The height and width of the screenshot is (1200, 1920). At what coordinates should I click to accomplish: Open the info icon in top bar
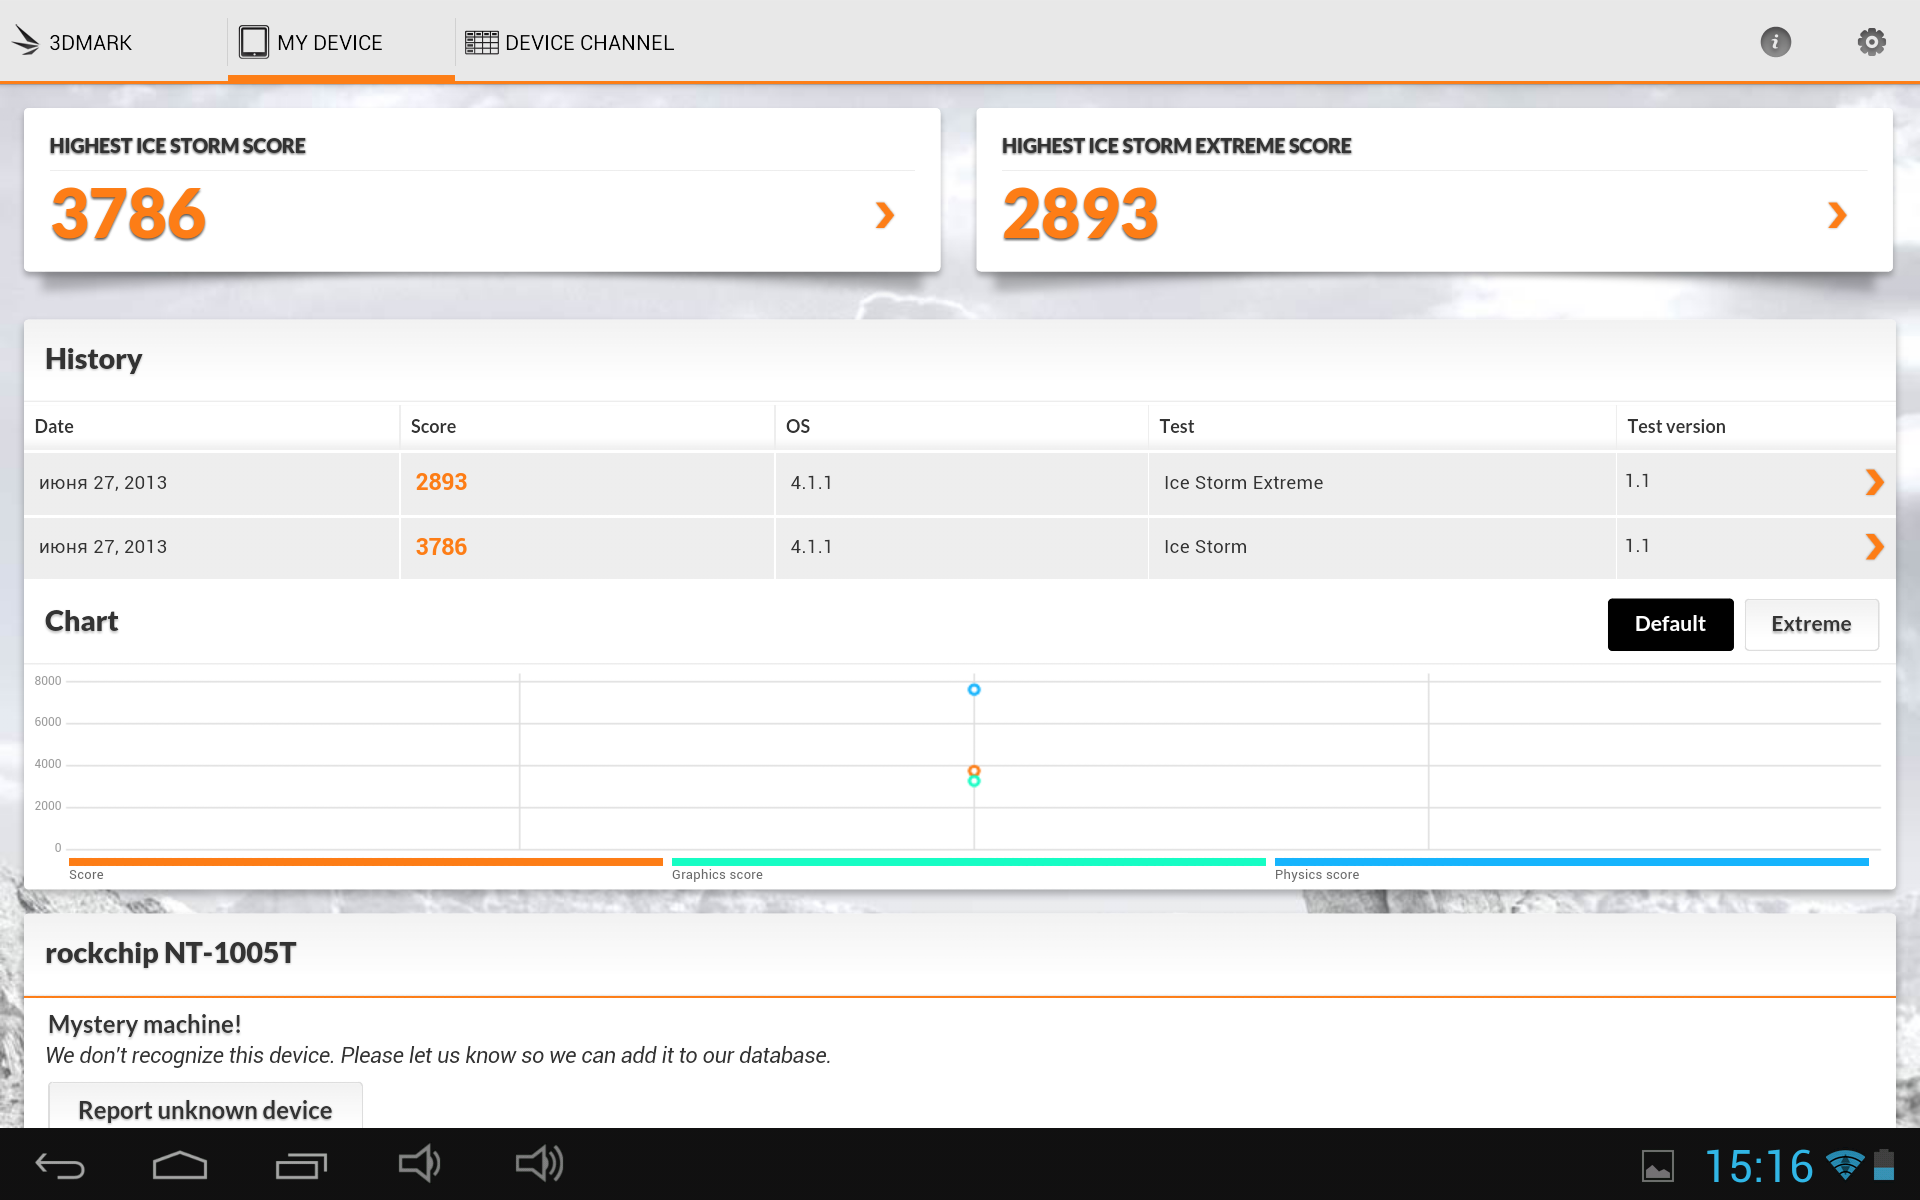point(1775,42)
